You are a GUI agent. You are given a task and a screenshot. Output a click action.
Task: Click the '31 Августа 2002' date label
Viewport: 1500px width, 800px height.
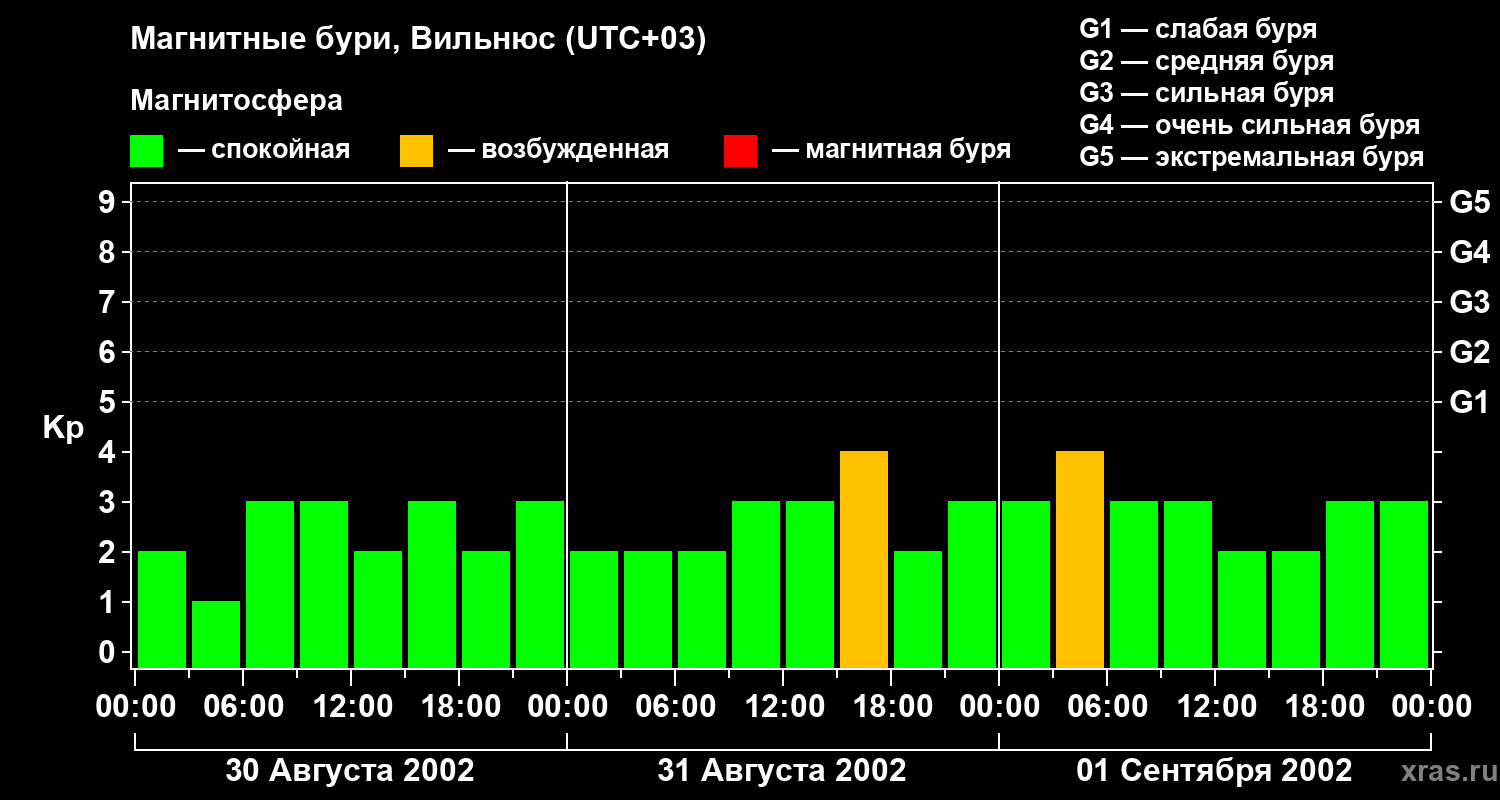(782, 771)
